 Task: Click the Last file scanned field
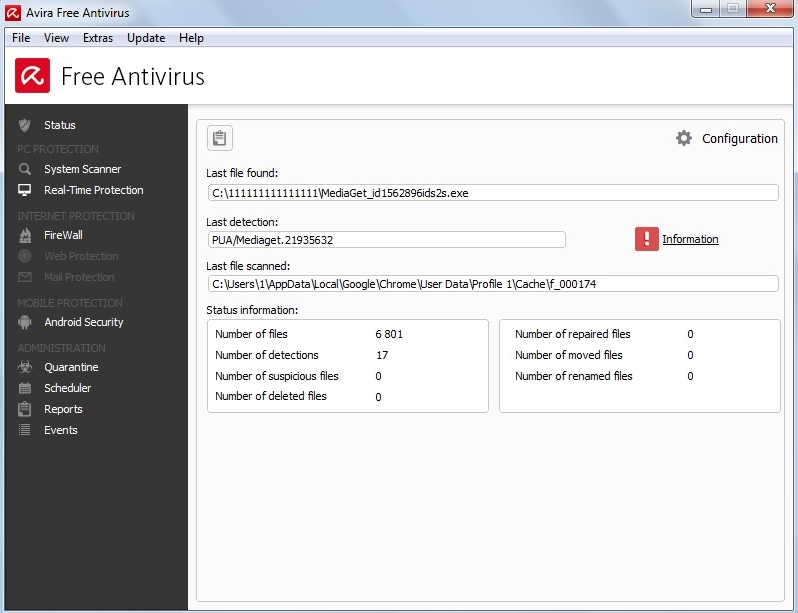tap(493, 284)
